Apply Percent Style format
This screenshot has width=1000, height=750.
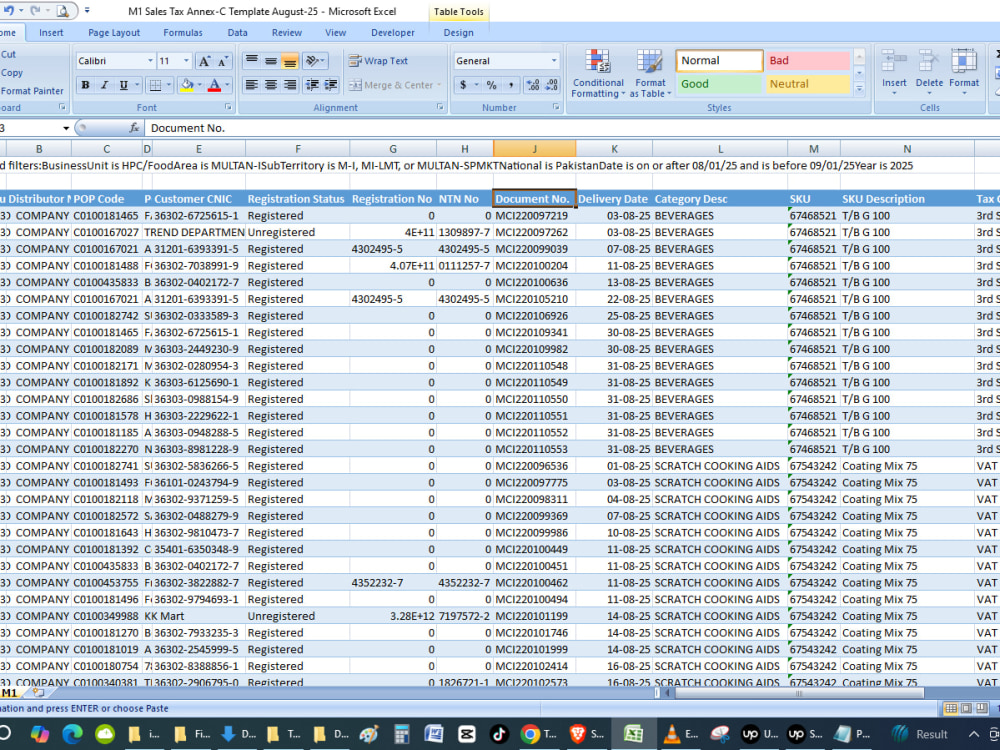(x=491, y=85)
